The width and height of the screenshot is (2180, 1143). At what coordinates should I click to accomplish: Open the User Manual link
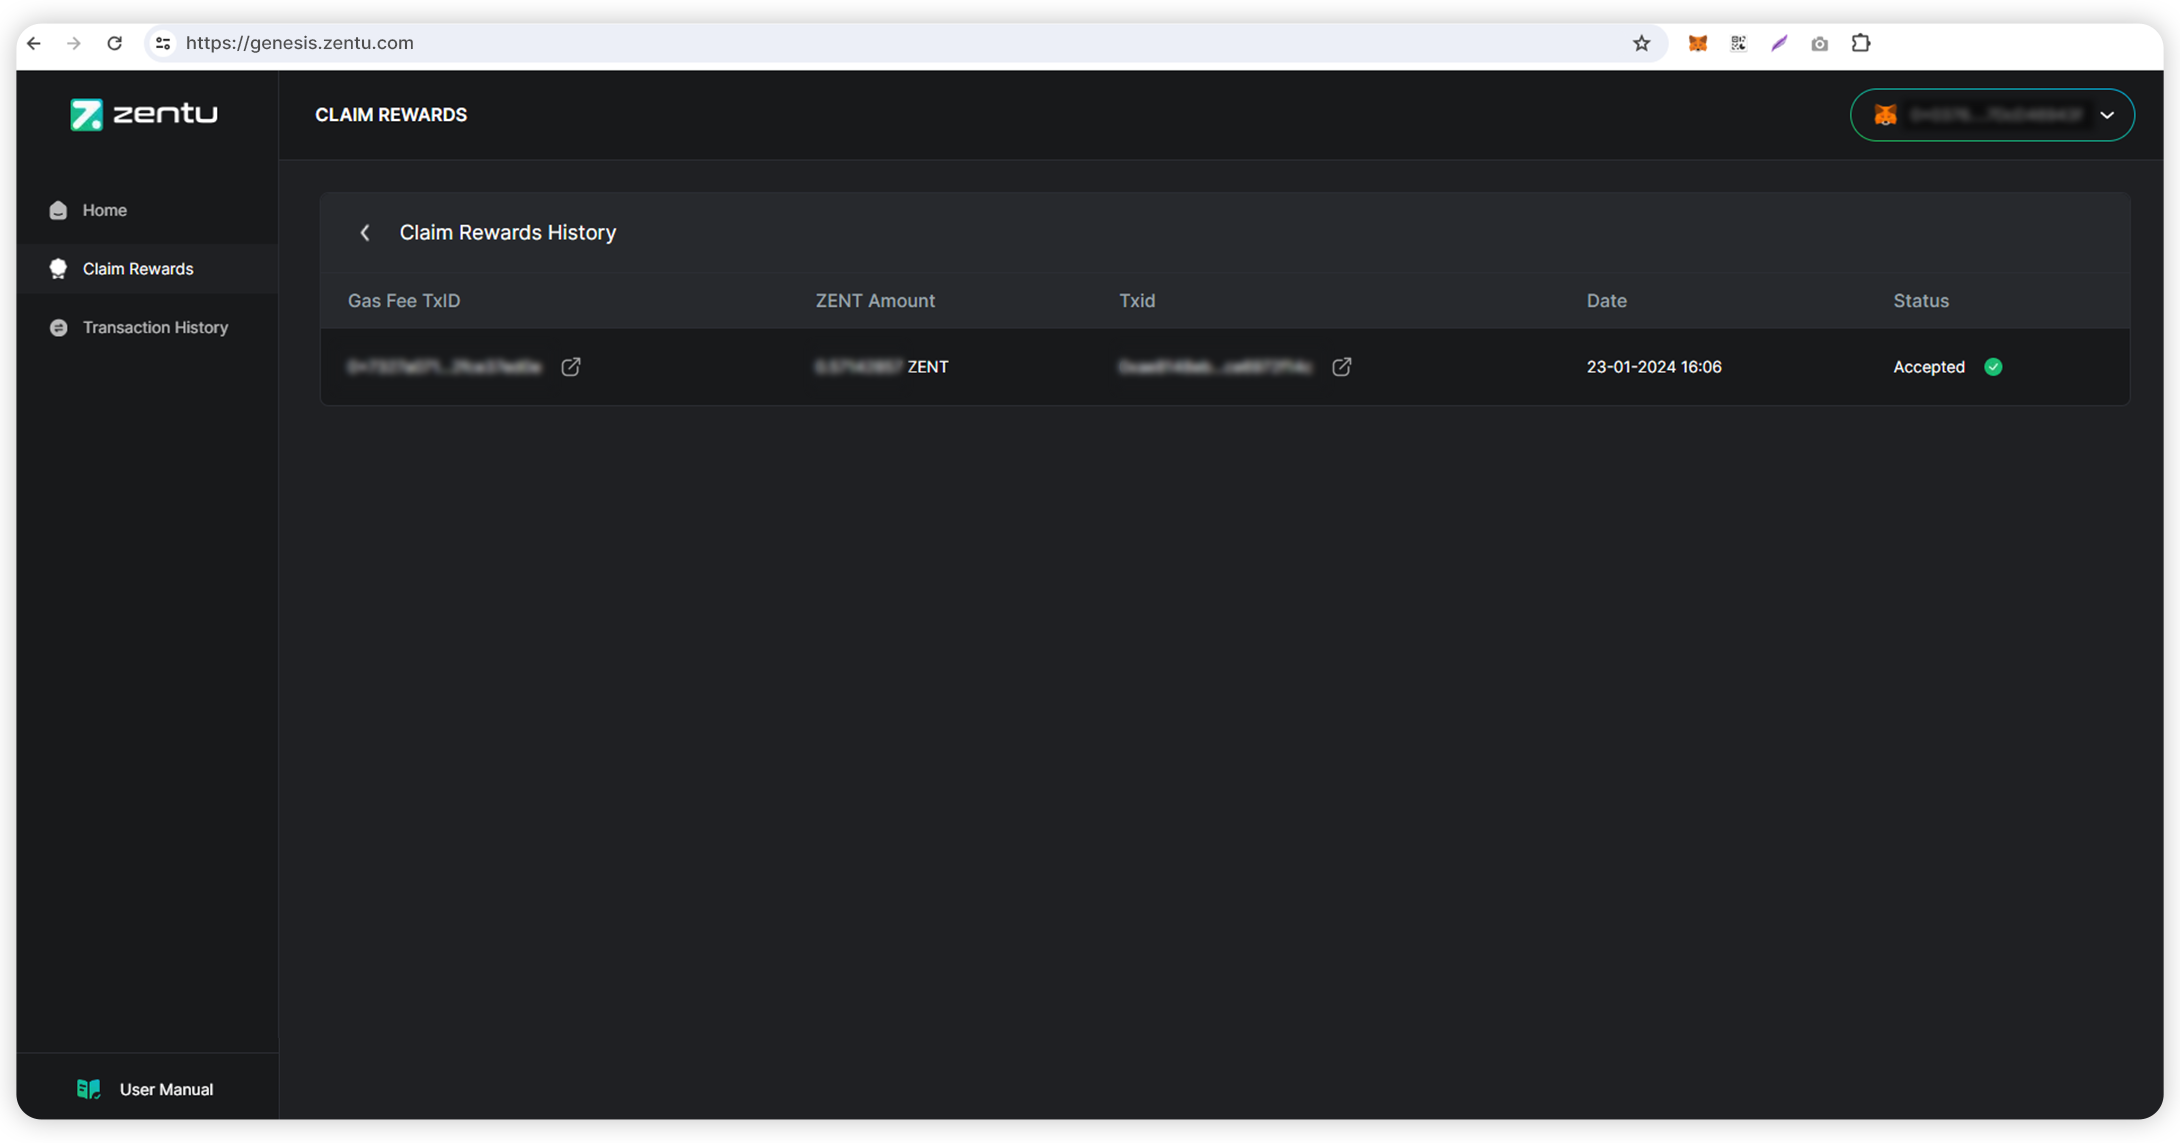click(x=165, y=1089)
